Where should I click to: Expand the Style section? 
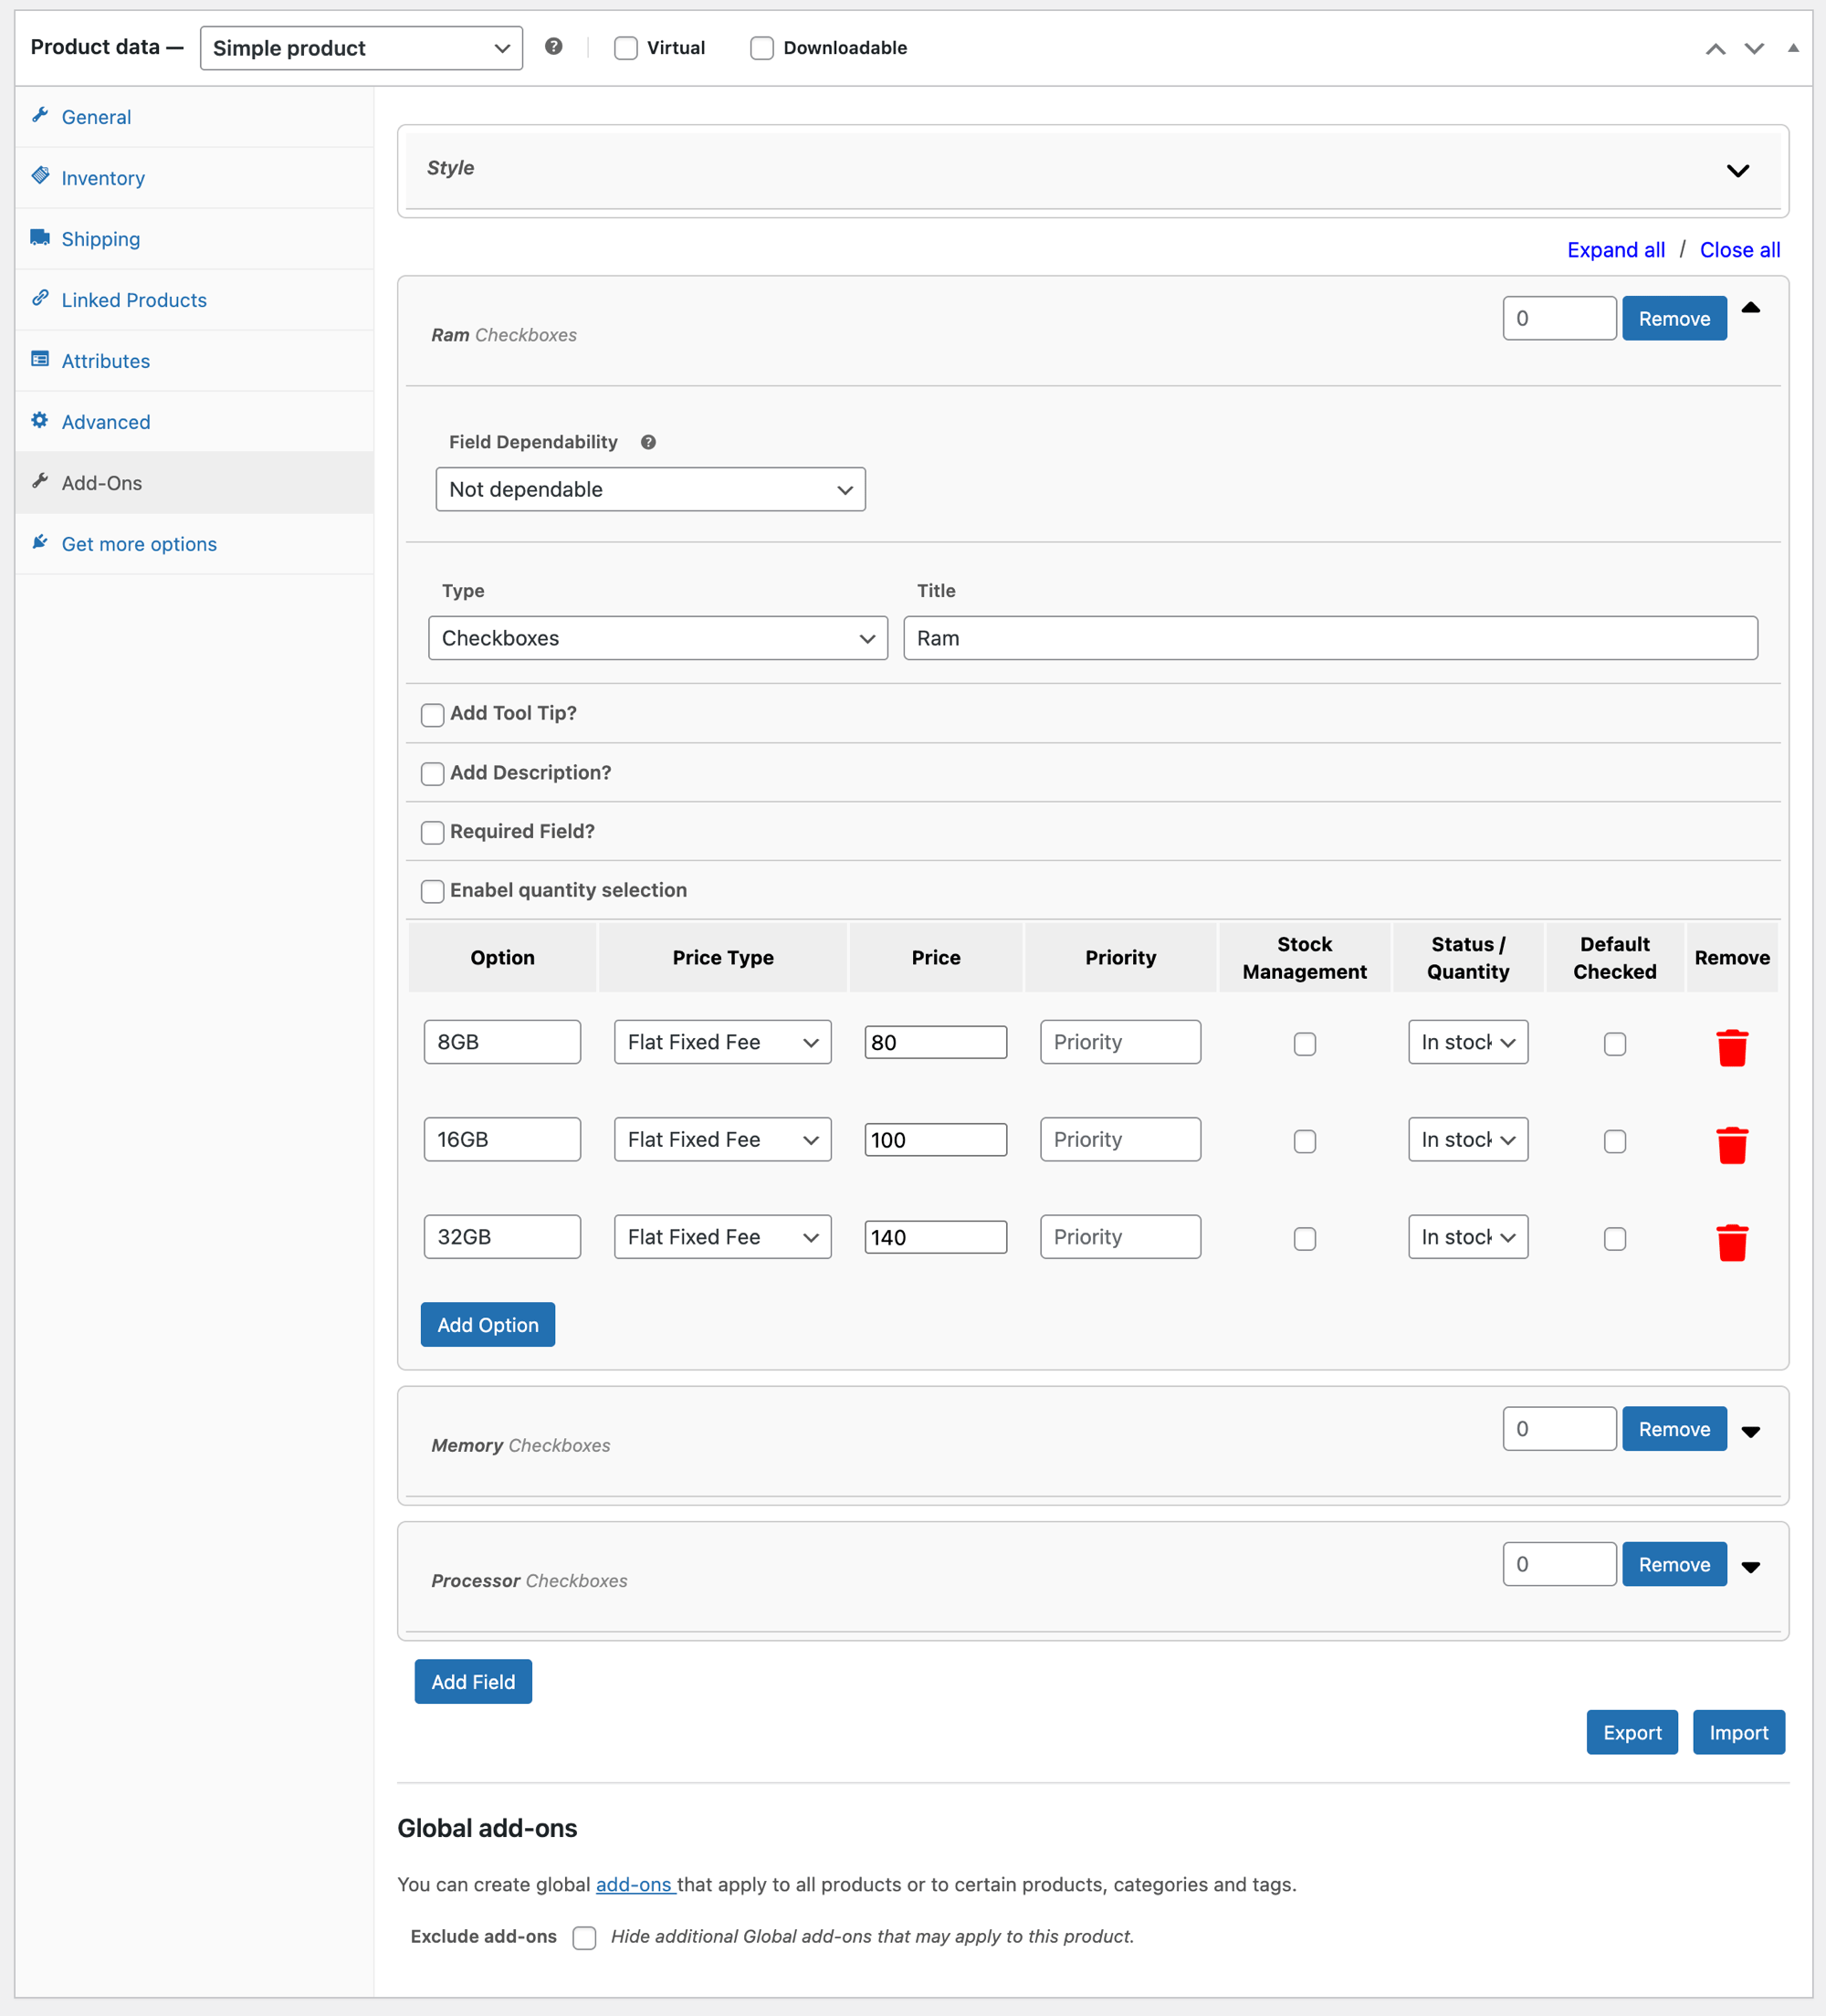point(1739,170)
